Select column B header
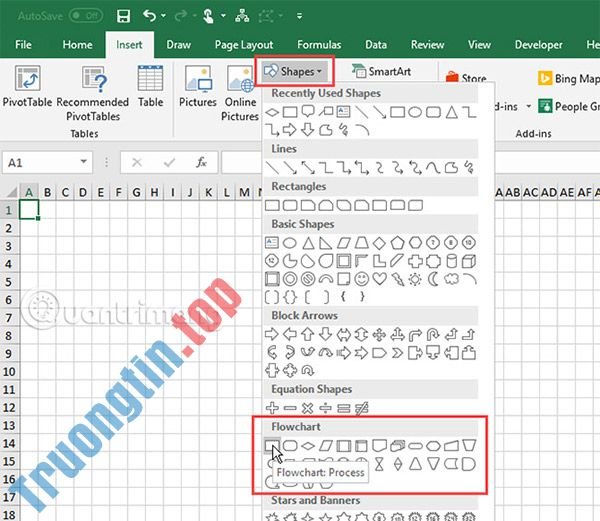This screenshot has width=600, height=521. 47,192
